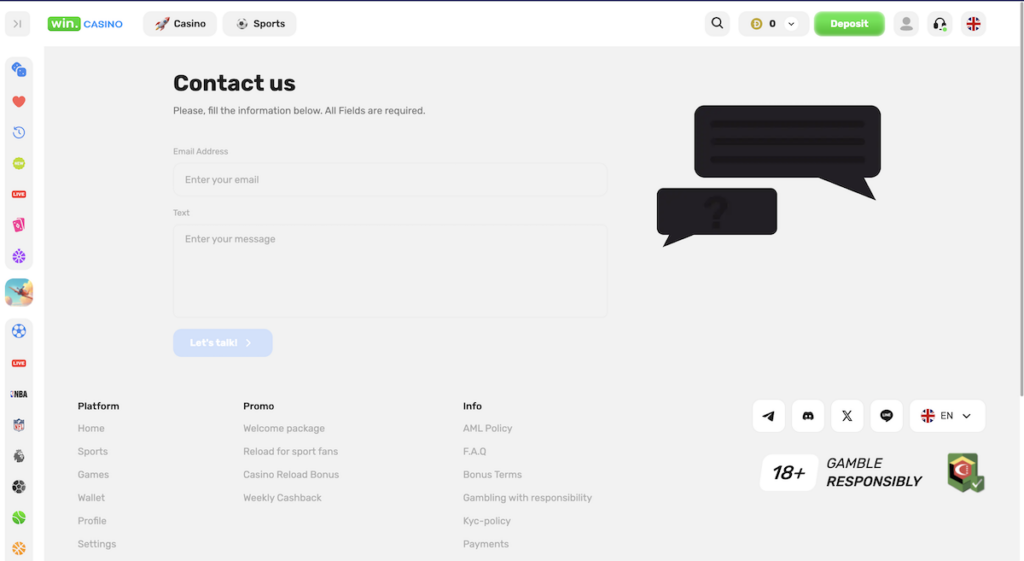Open search with the magnifier icon

[717, 24]
